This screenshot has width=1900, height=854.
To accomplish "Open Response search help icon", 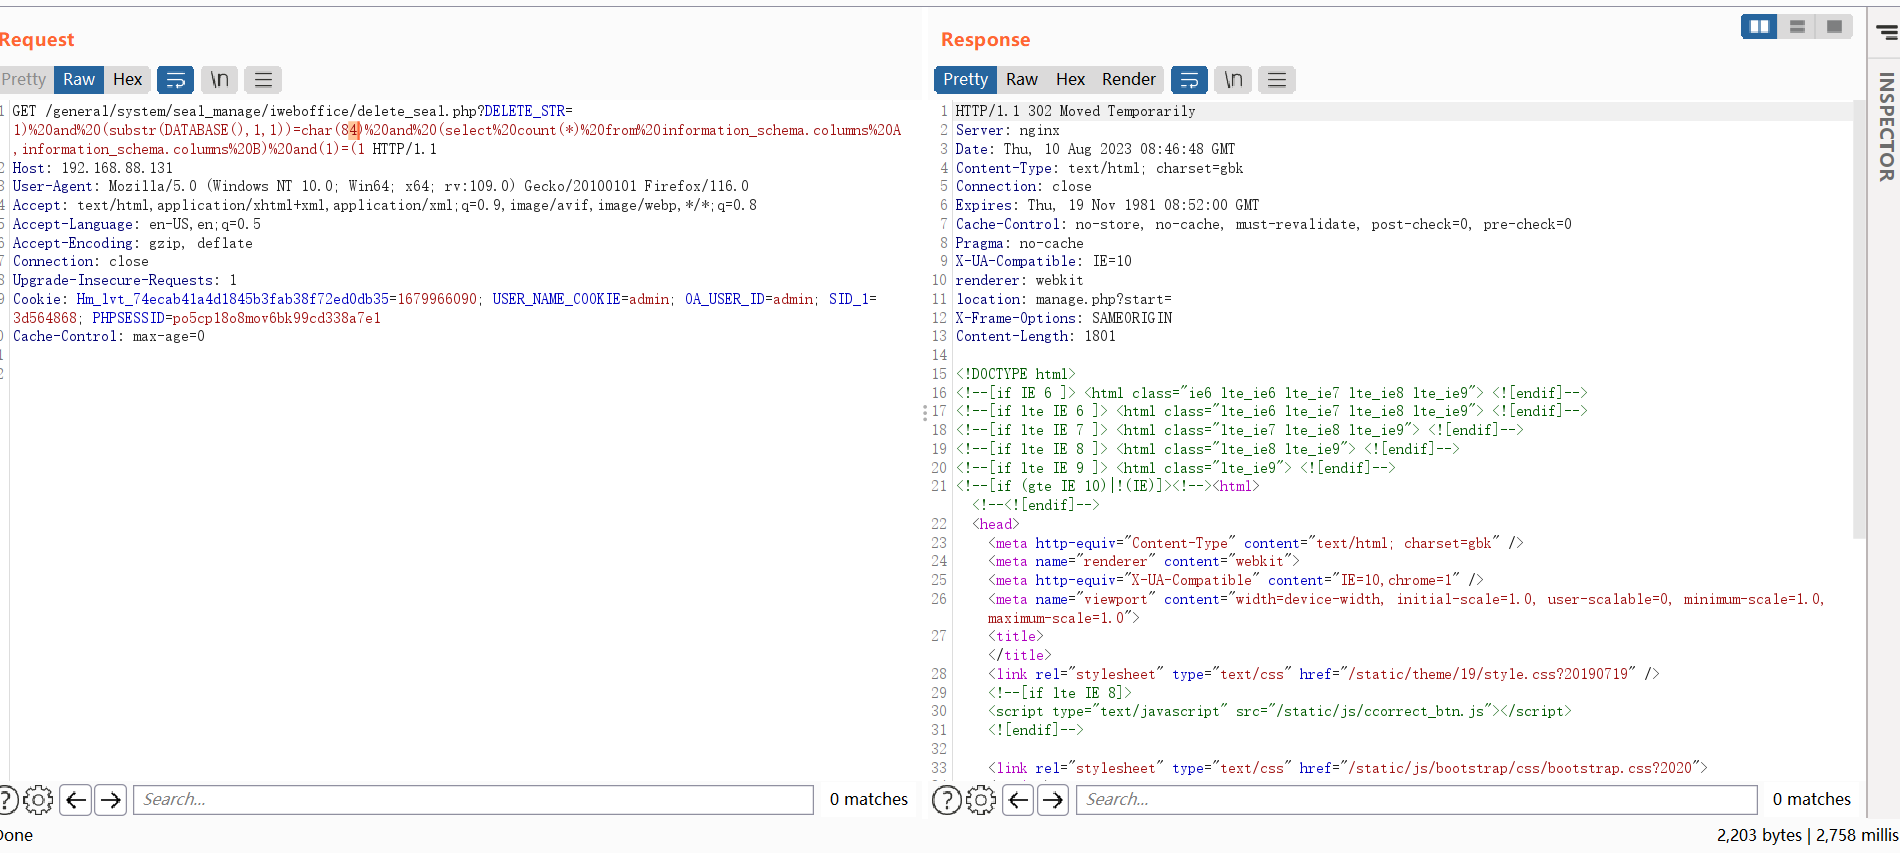I will pos(947,799).
